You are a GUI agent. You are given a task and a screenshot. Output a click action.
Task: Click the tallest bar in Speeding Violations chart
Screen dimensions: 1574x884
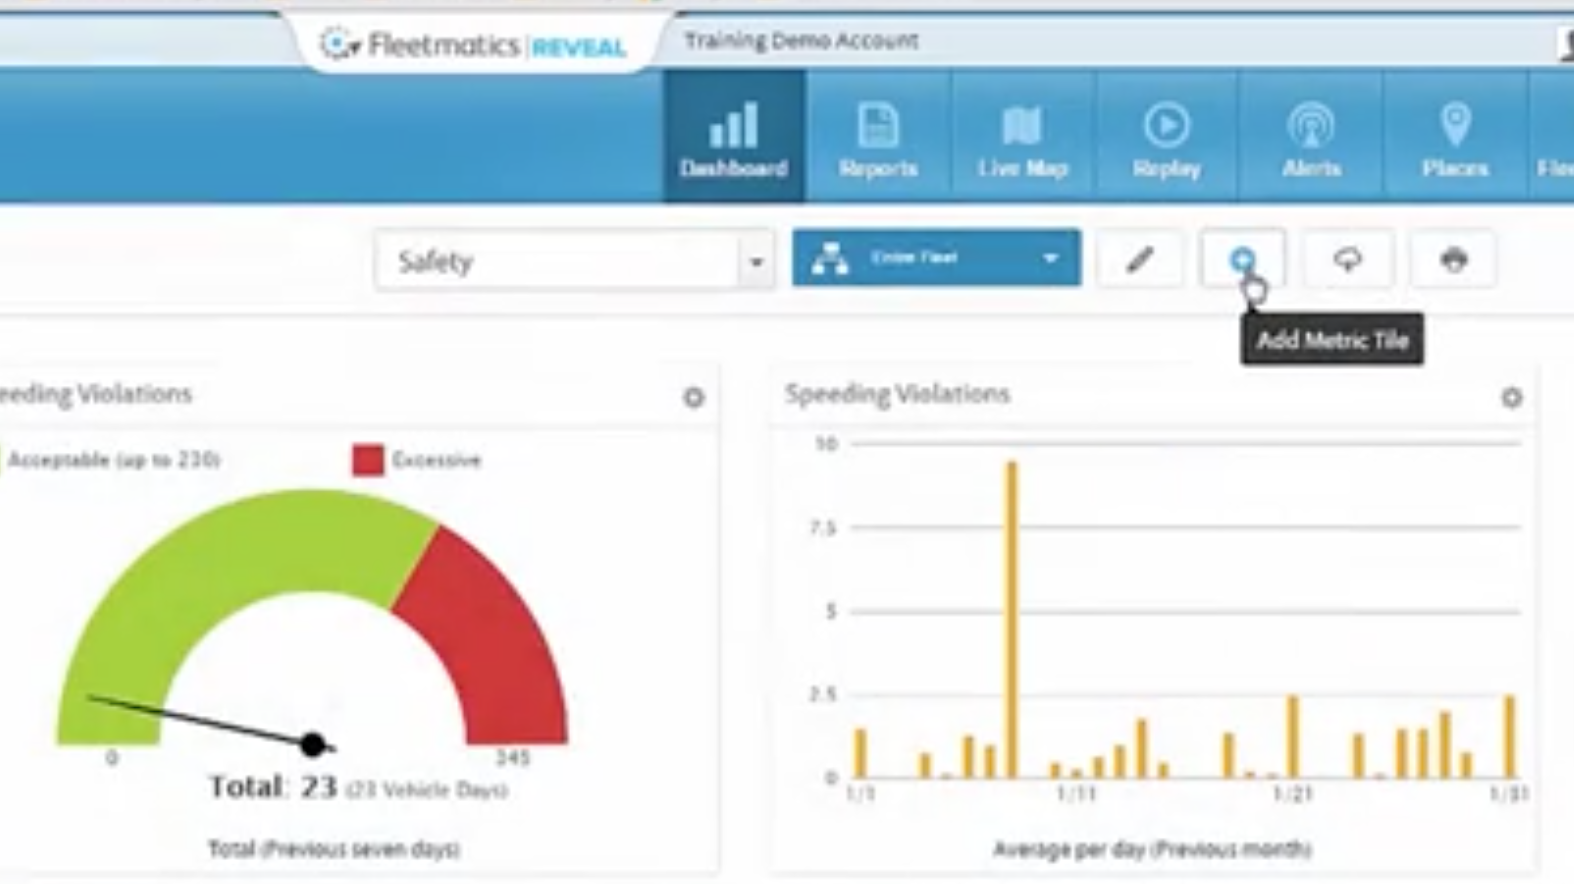pyautogui.click(x=1011, y=620)
